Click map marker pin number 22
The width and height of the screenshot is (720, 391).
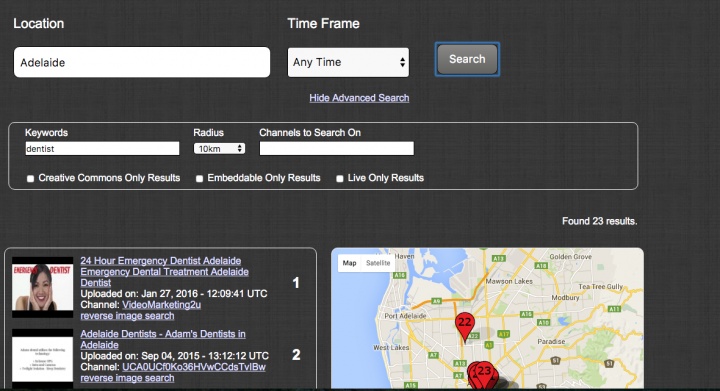point(465,326)
